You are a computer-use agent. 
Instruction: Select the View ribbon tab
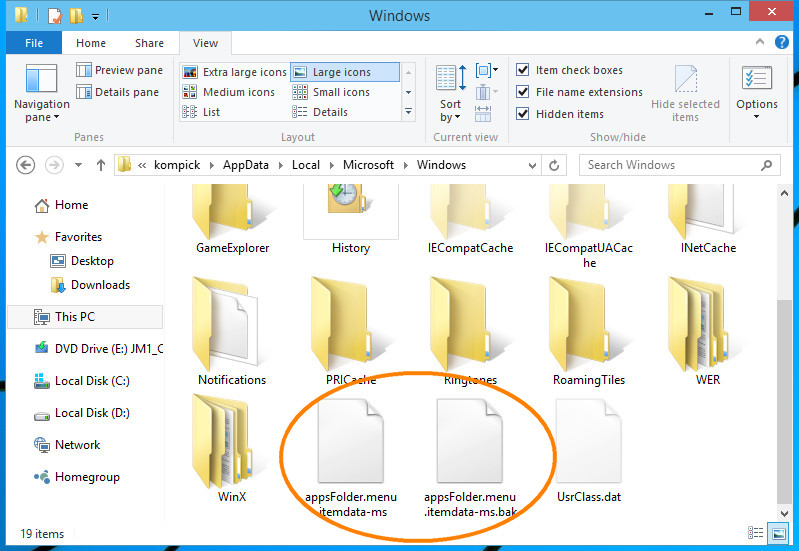click(x=205, y=43)
